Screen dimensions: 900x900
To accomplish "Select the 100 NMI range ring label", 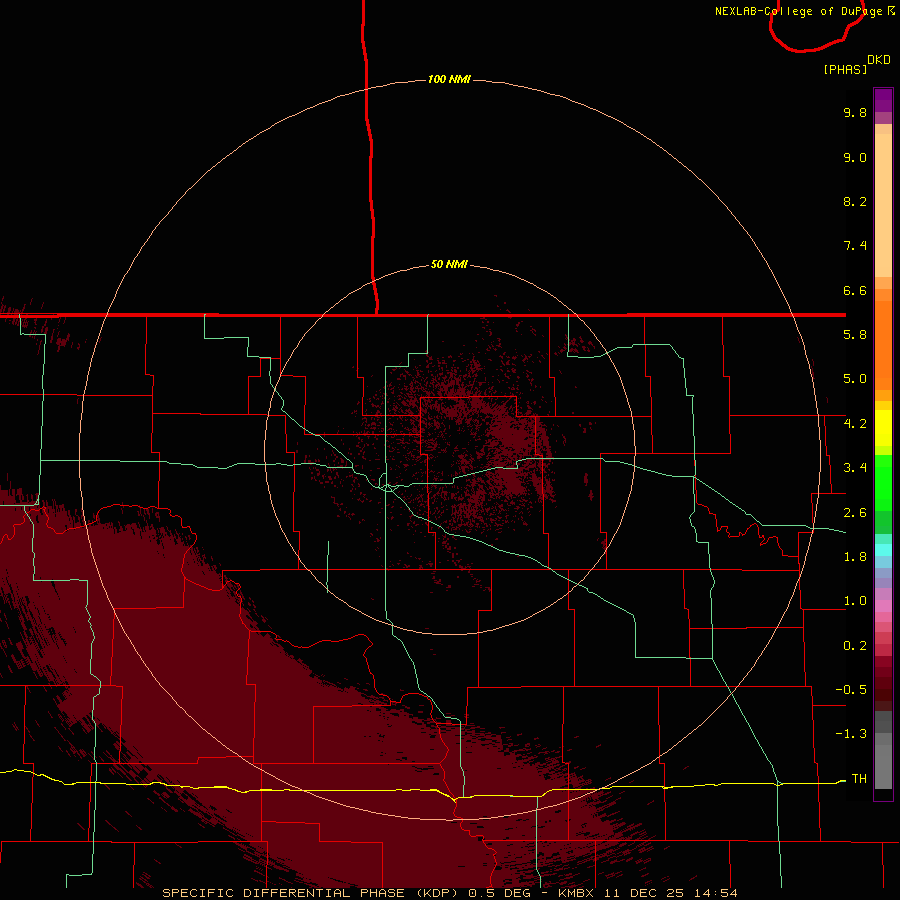I will tap(449, 79).
